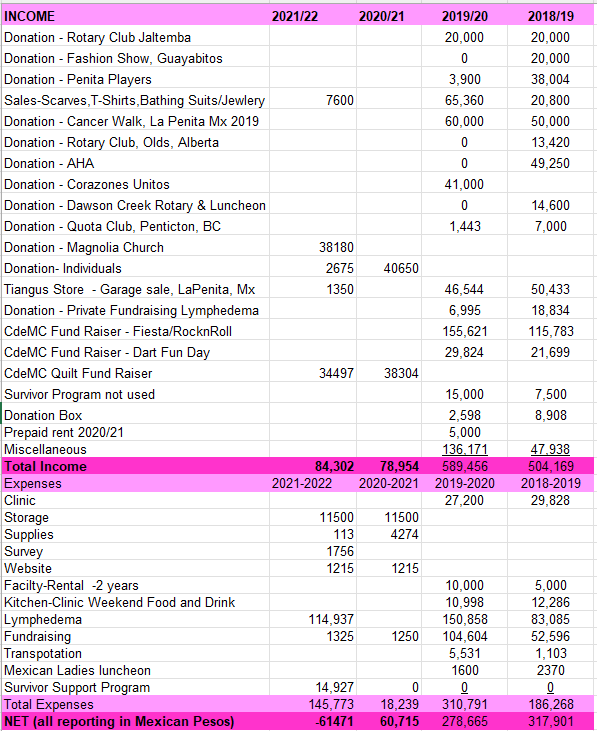This screenshot has height=731, width=597.
Task: Click the NET value -61471 cell
Action: click(x=313, y=721)
